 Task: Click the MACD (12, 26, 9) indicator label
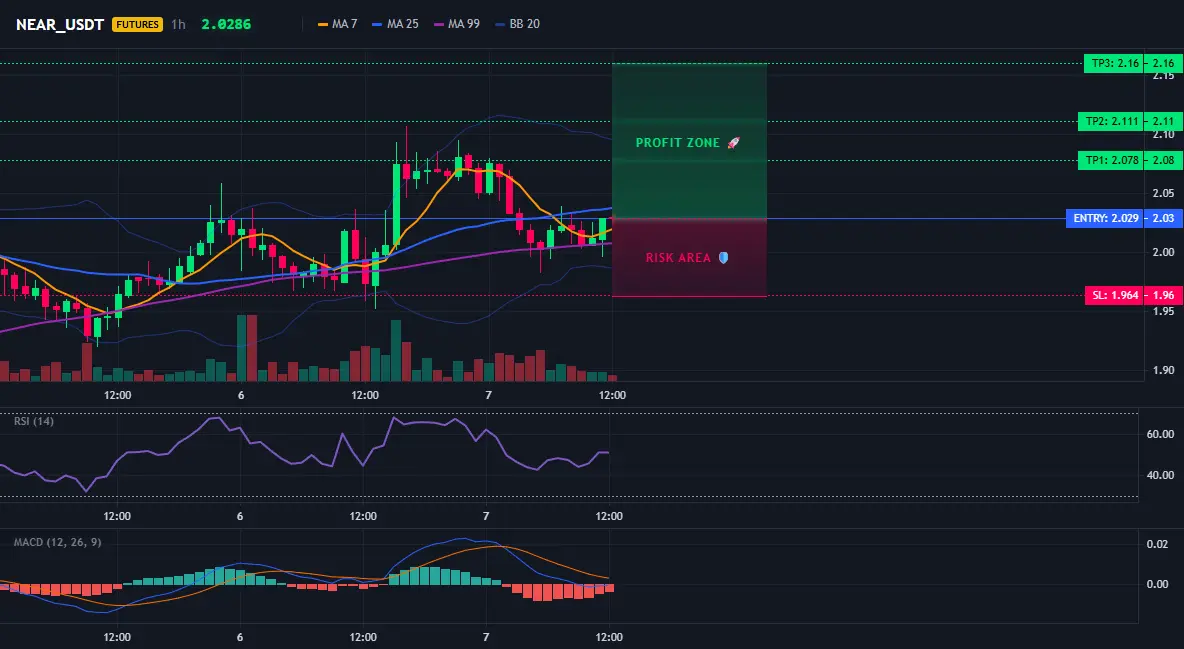click(x=57, y=542)
